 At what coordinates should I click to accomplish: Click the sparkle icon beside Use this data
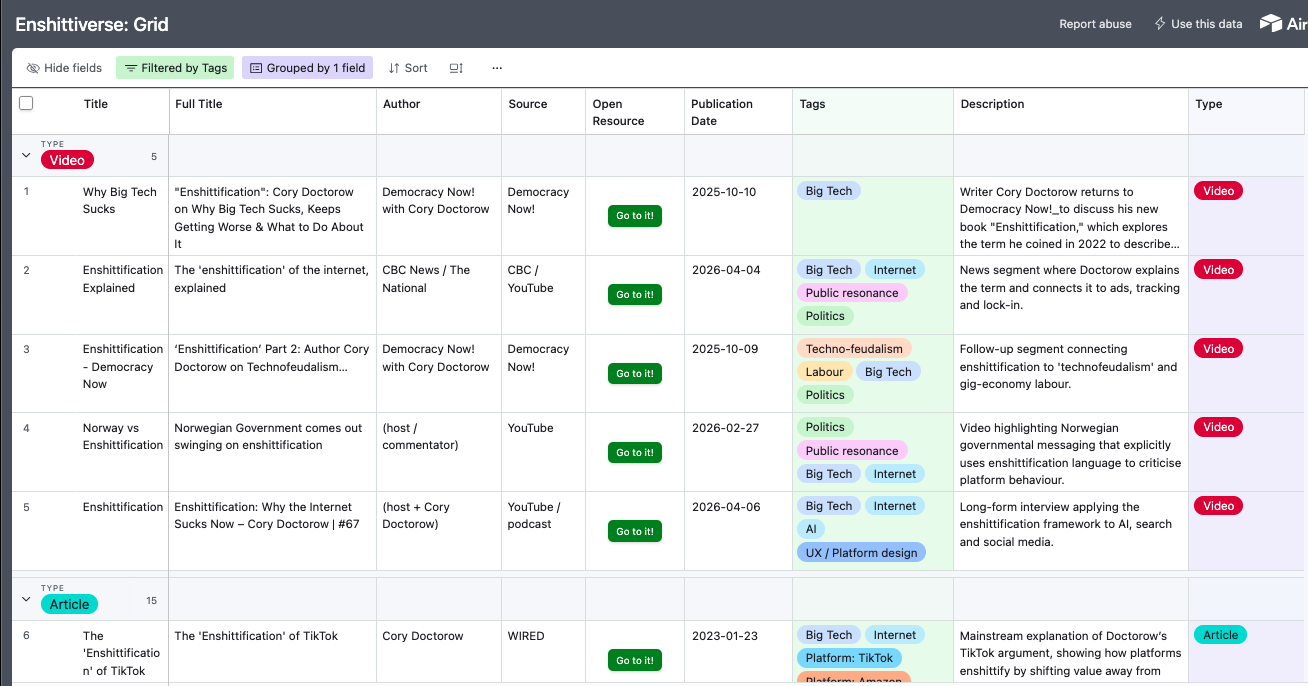(1160, 23)
